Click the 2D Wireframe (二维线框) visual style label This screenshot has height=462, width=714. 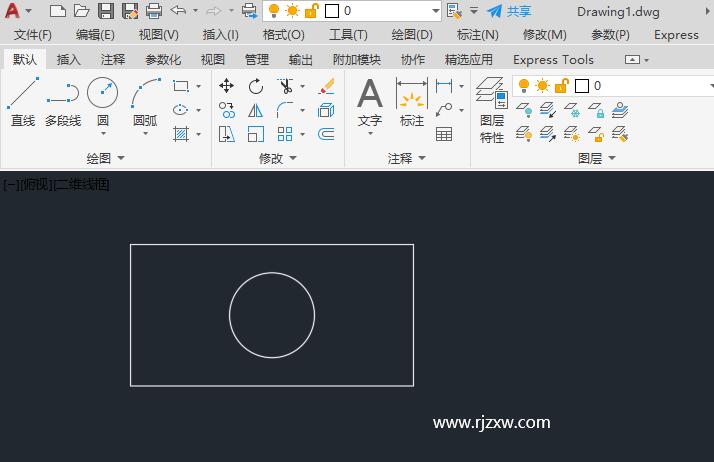click(x=82, y=185)
